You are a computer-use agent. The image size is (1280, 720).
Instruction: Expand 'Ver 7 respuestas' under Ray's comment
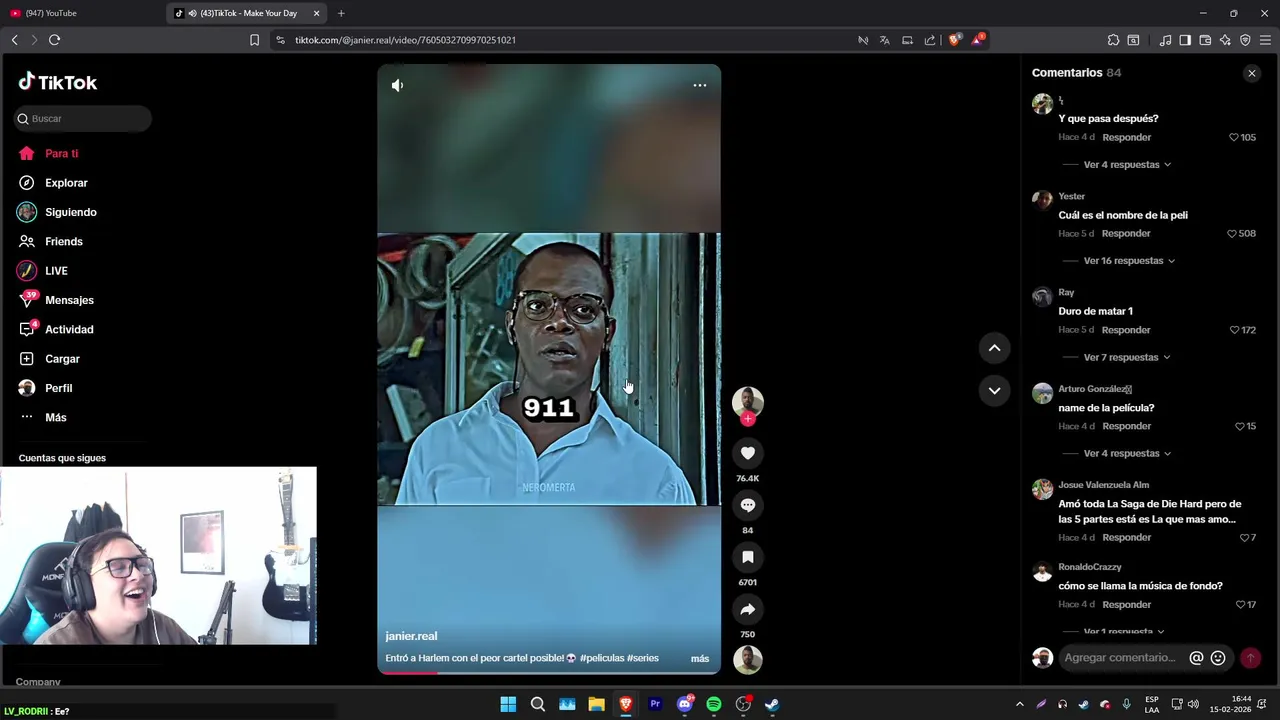(1127, 357)
